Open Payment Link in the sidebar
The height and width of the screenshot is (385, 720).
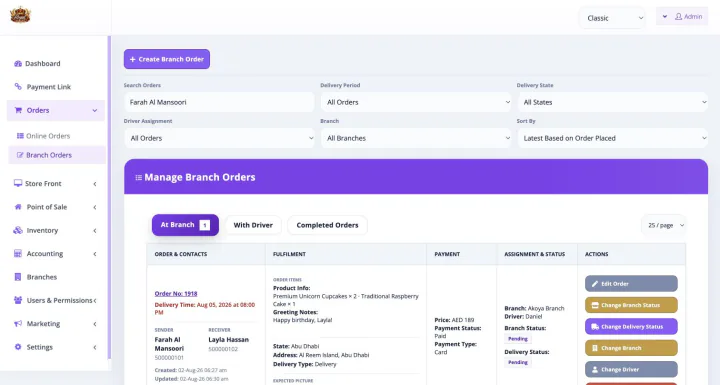tap(48, 87)
